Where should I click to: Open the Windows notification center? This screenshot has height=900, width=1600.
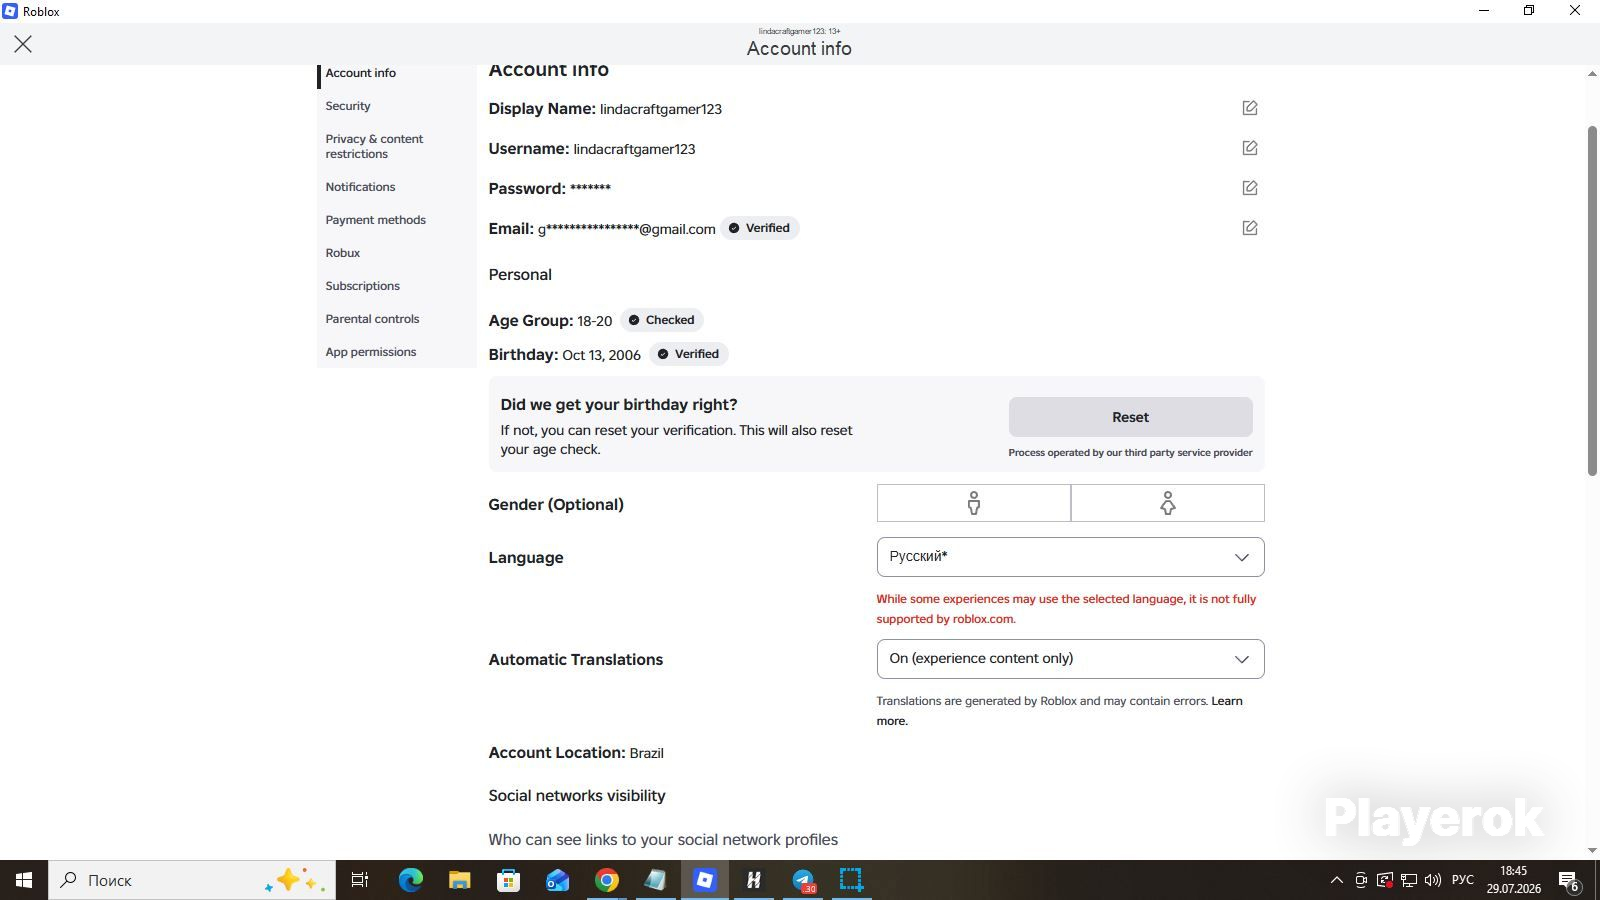[x=1568, y=880]
